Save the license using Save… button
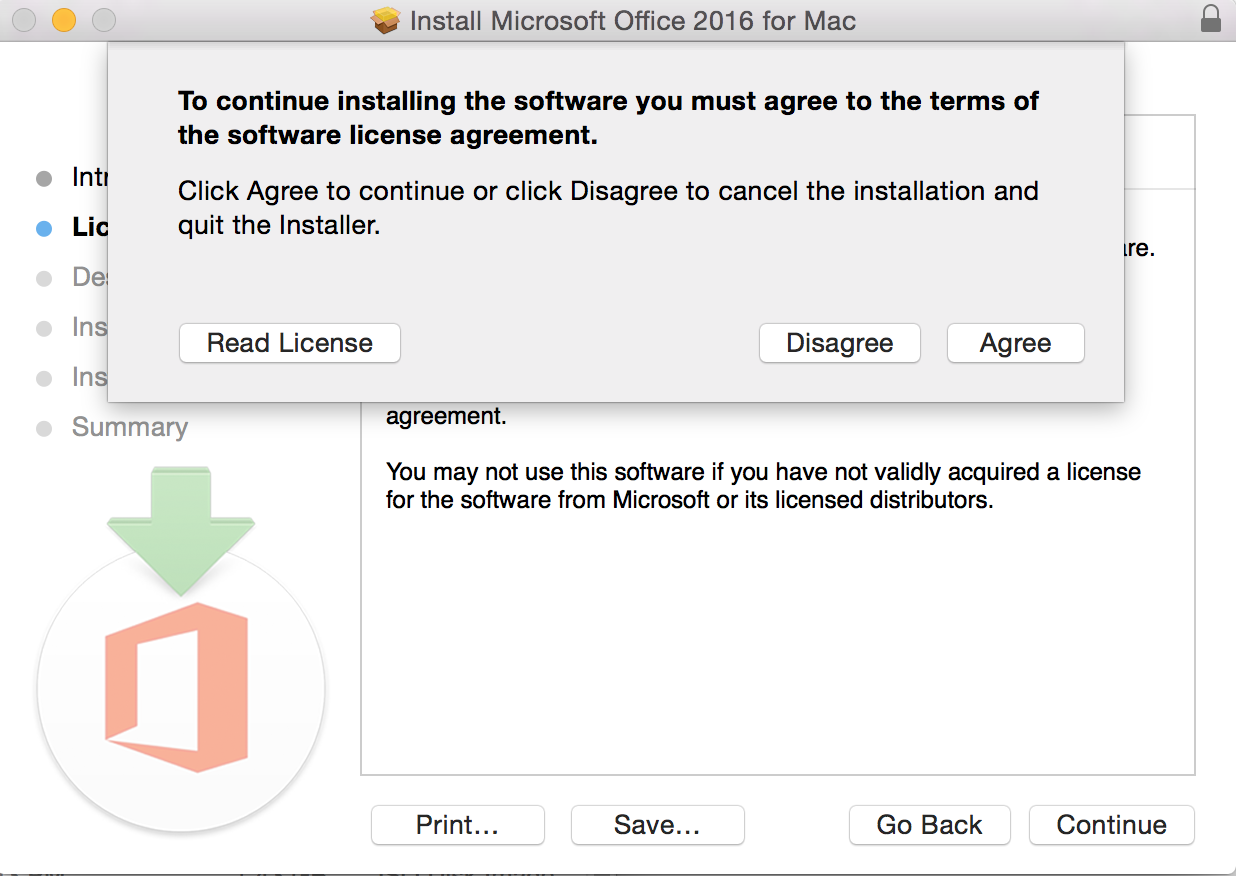This screenshot has width=1236, height=876. point(658,825)
